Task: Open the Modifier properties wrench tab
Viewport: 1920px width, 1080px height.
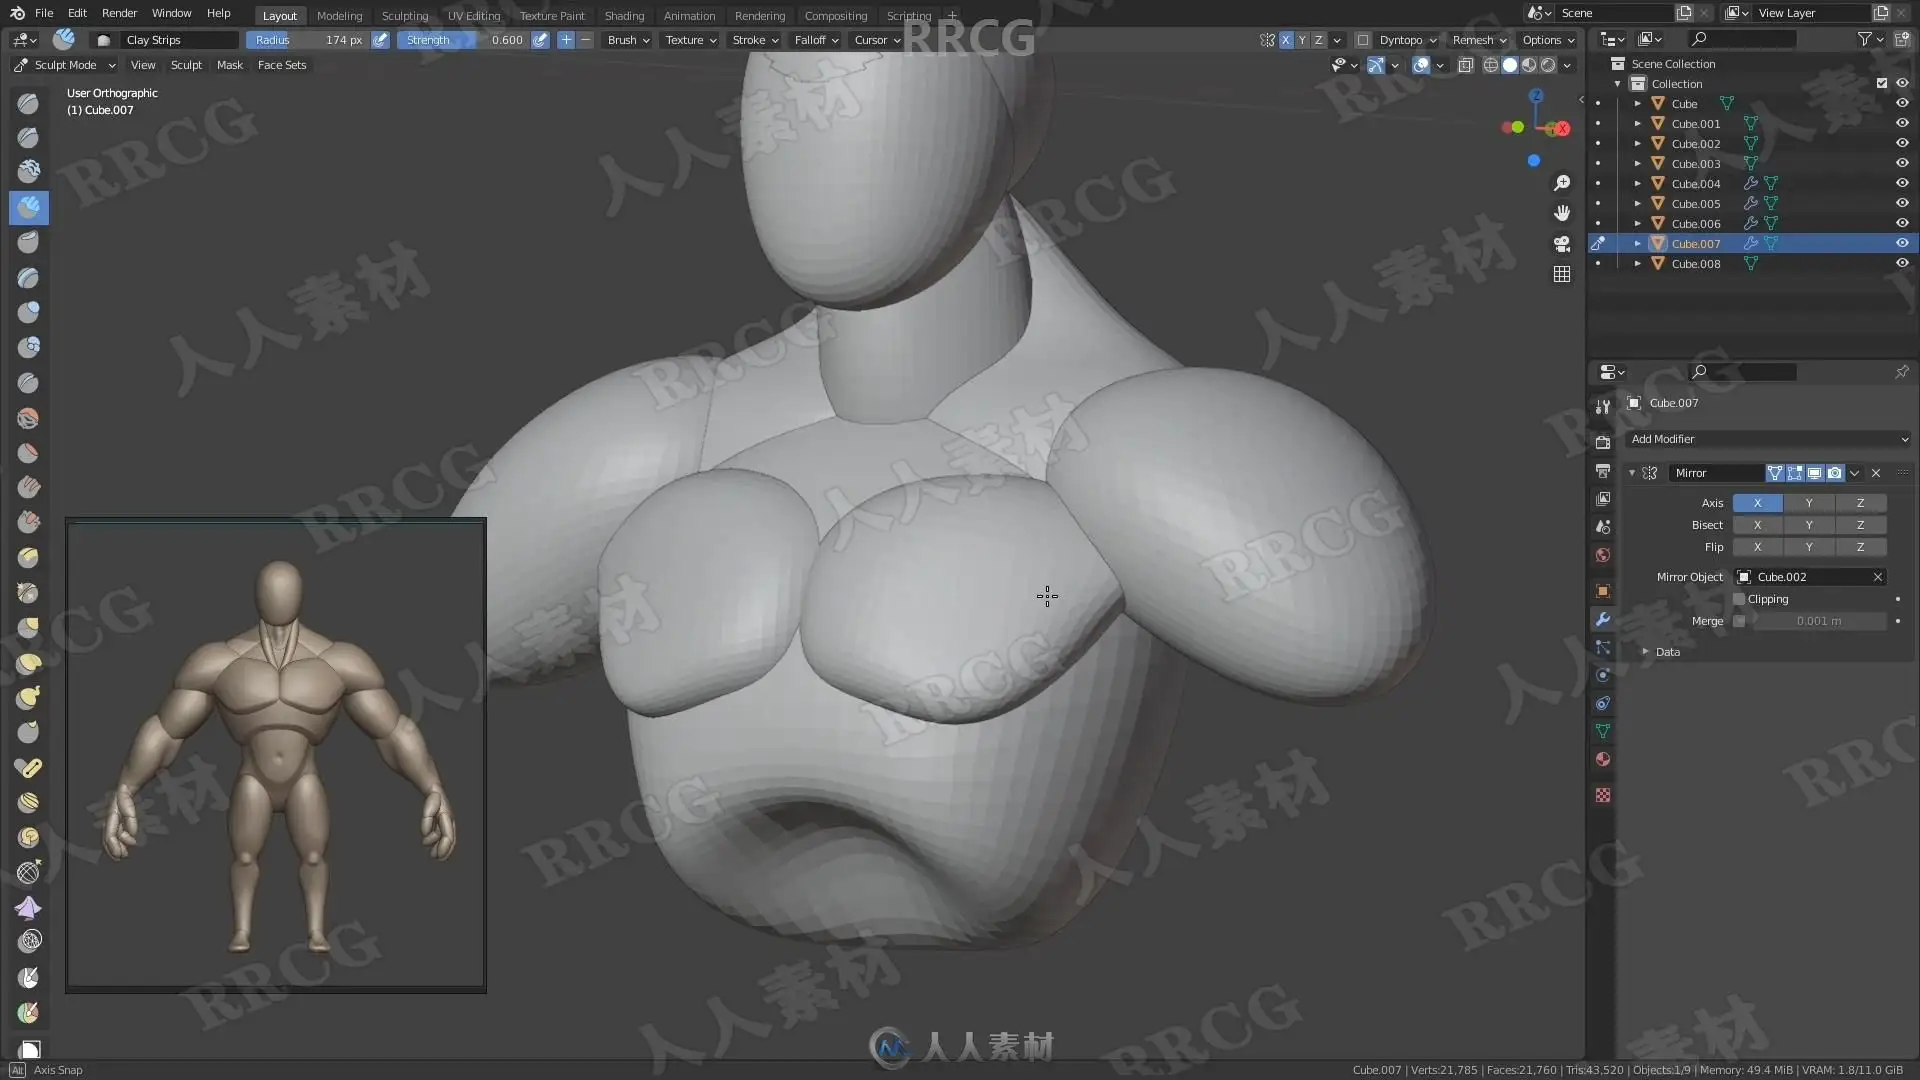Action: (x=1603, y=619)
